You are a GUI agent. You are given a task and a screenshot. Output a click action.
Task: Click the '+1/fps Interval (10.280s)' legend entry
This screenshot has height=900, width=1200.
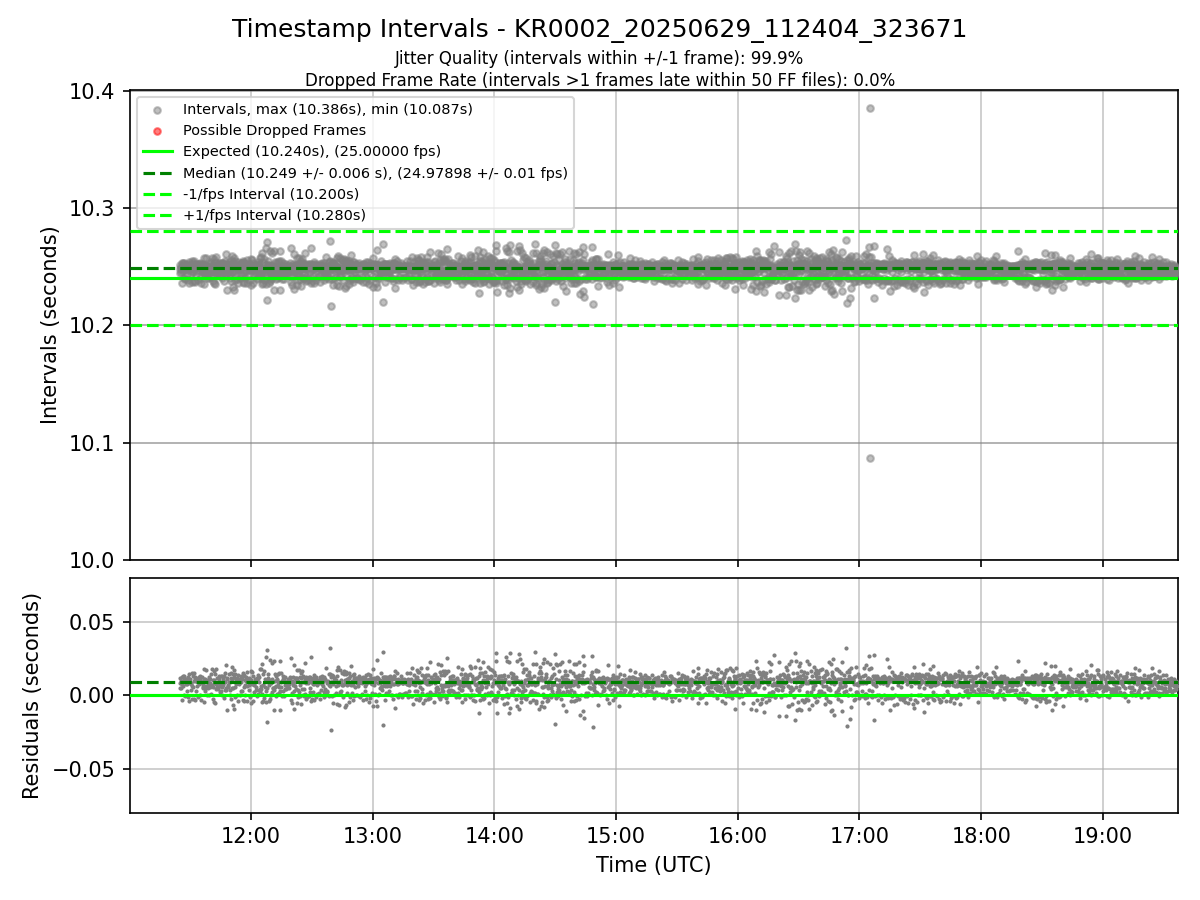(274, 215)
